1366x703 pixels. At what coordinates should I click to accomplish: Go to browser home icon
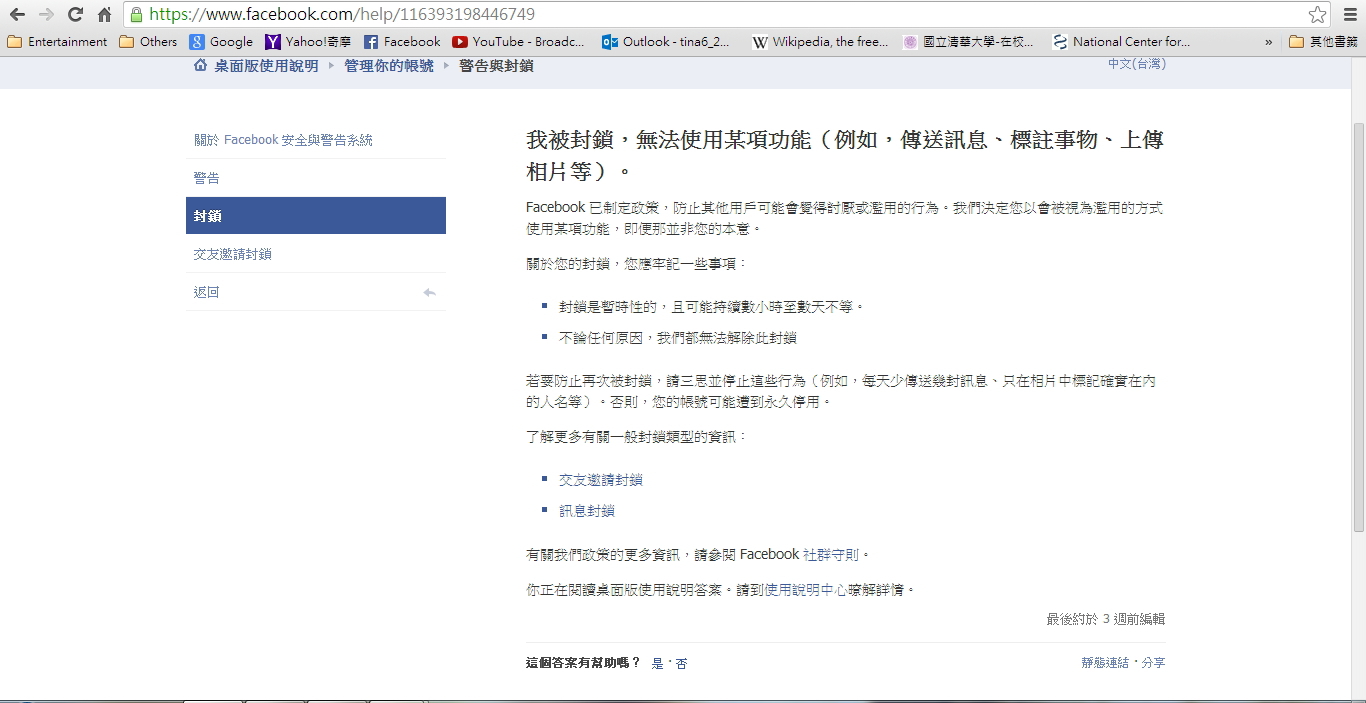(104, 14)
